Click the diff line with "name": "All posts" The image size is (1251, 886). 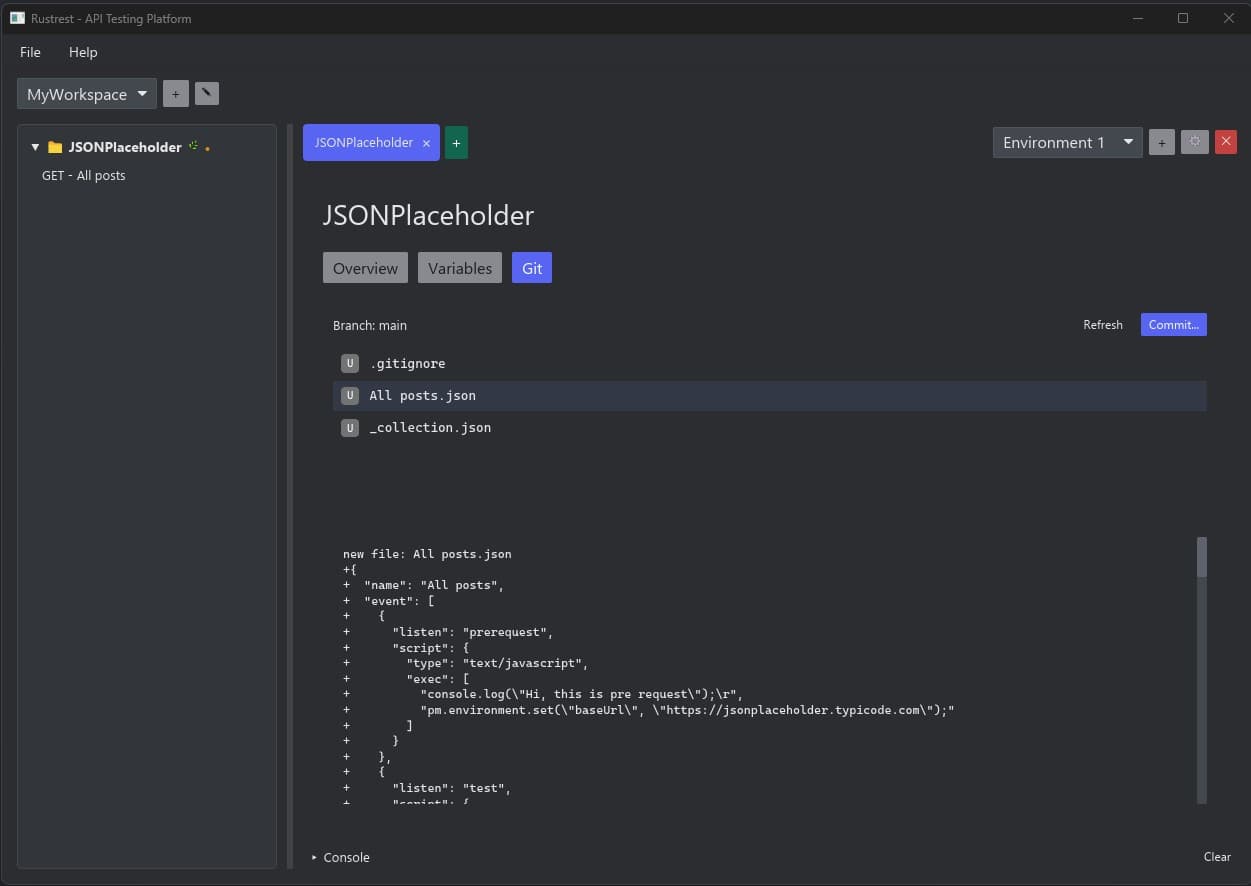coord(424,585)
